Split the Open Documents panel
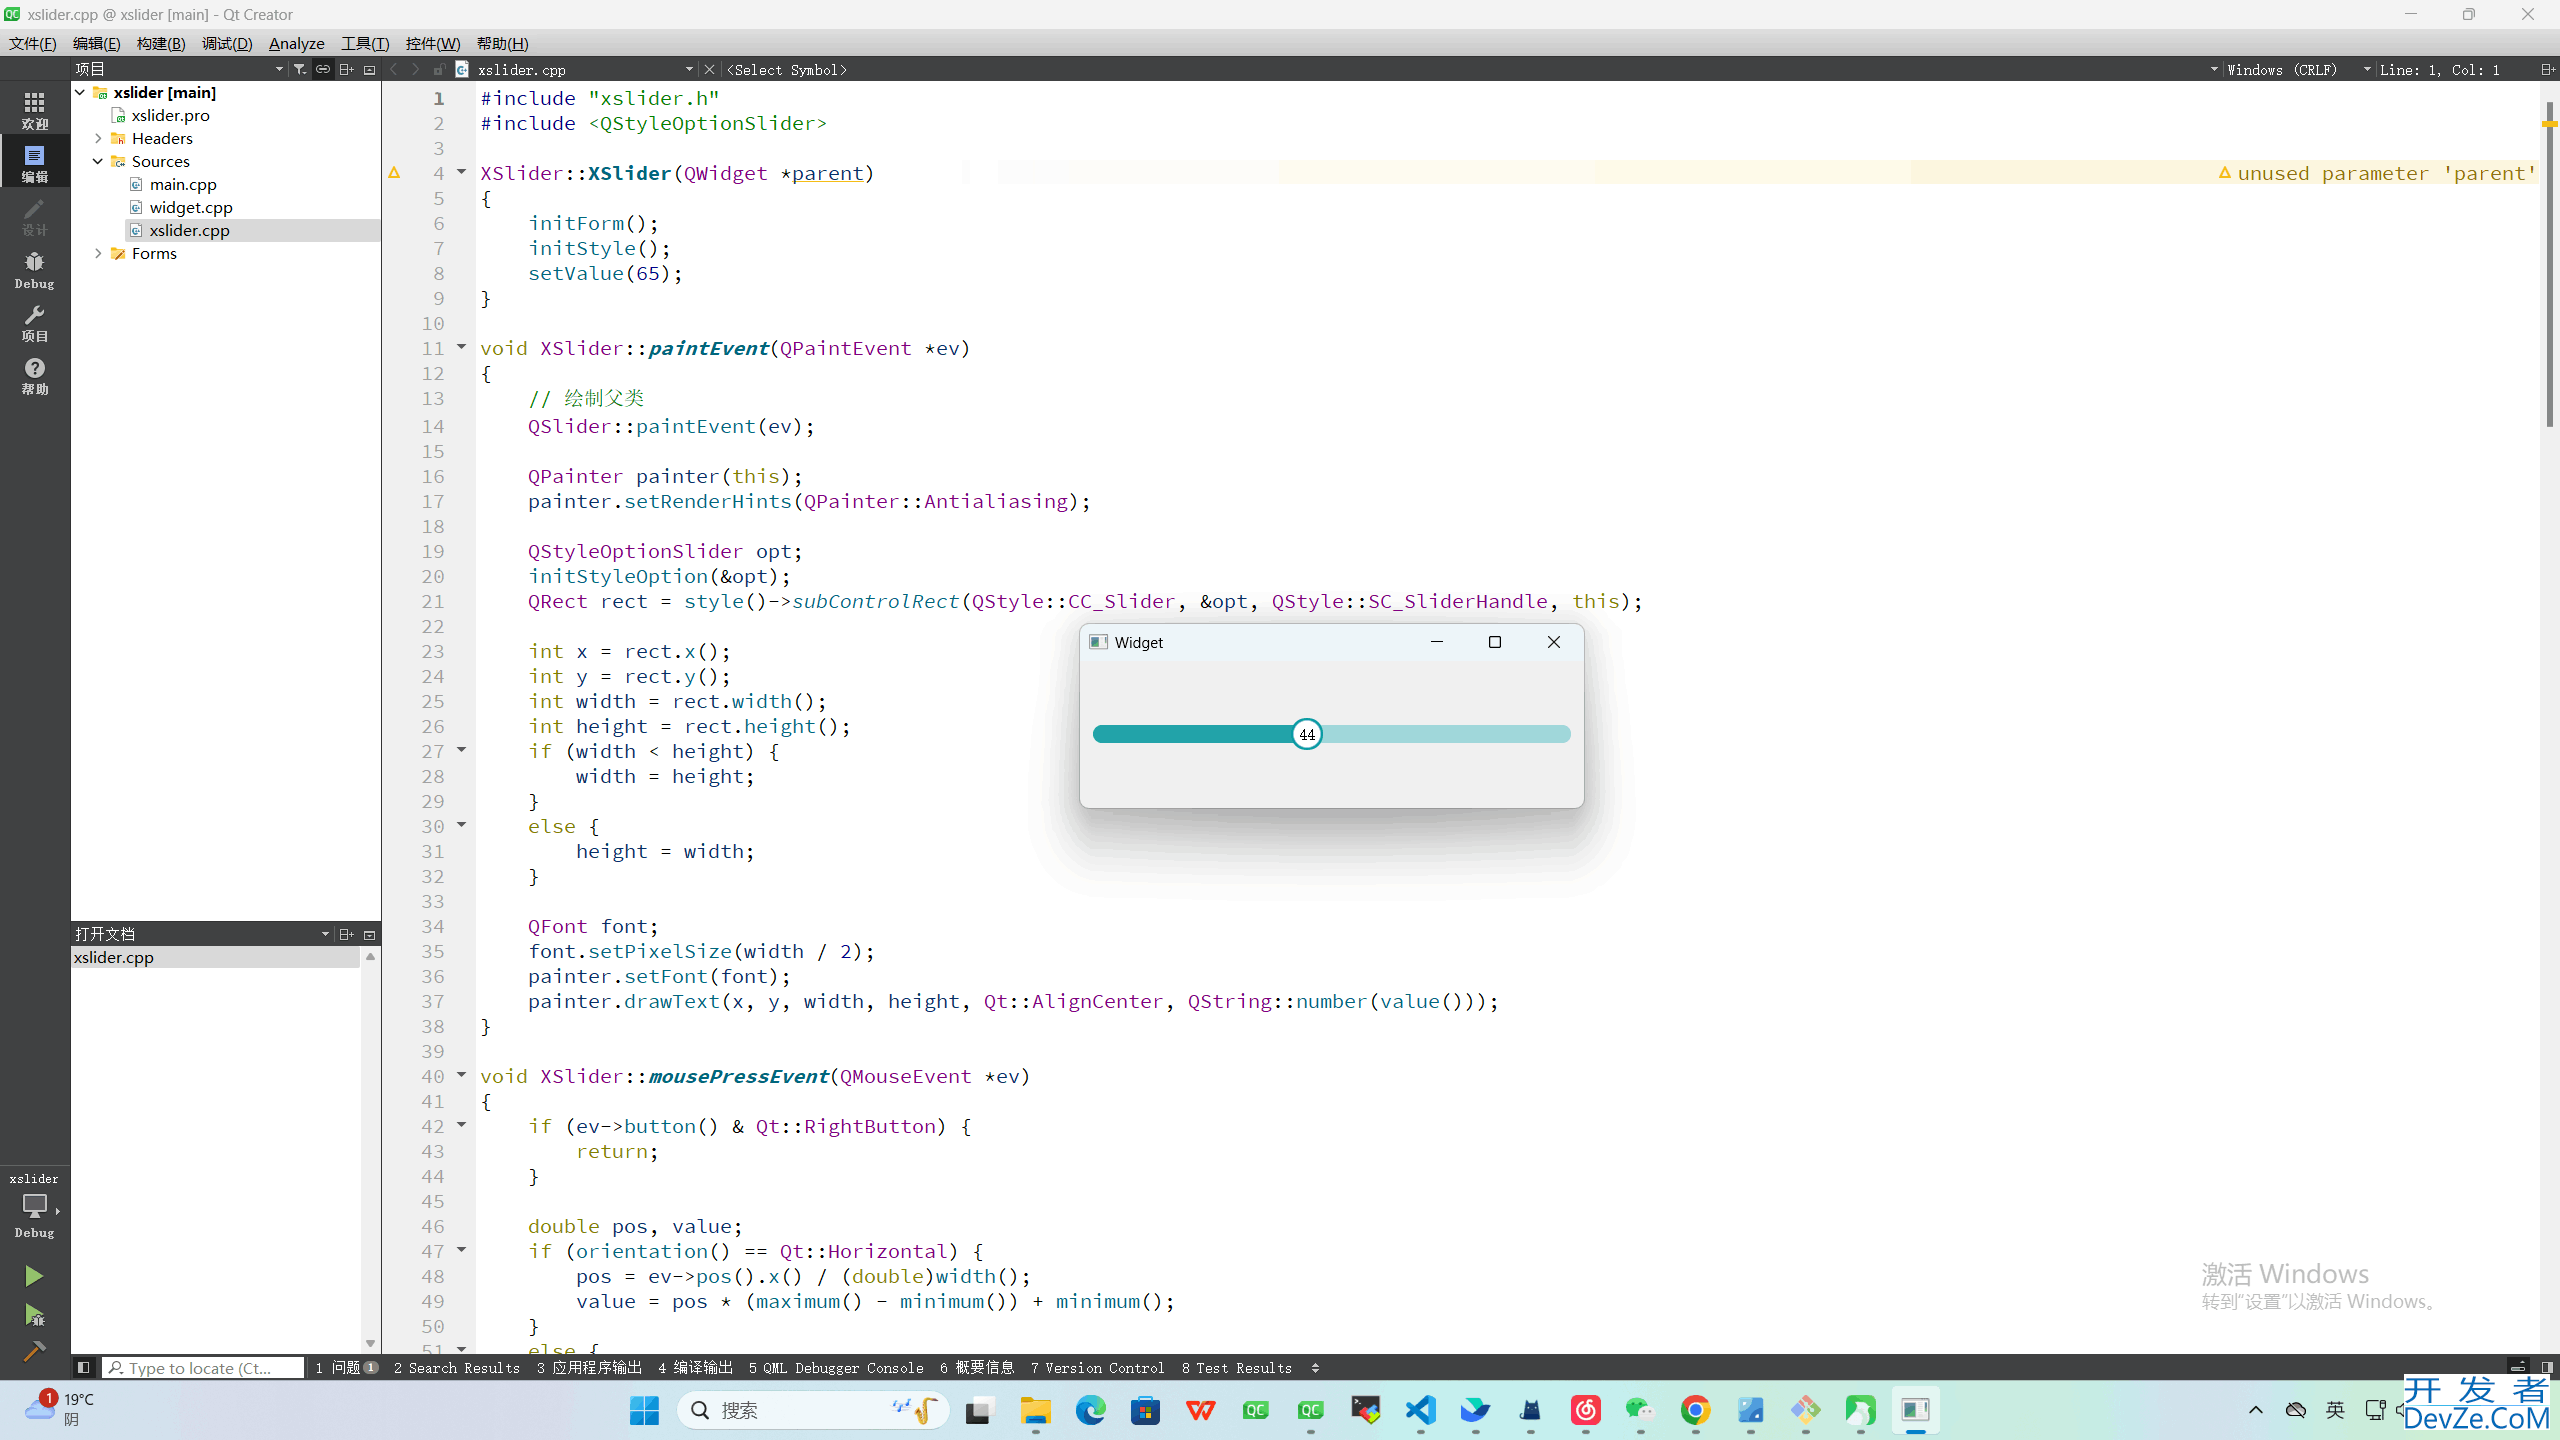The width and height of the screenshot is (2560, 1440). point(346,934)
